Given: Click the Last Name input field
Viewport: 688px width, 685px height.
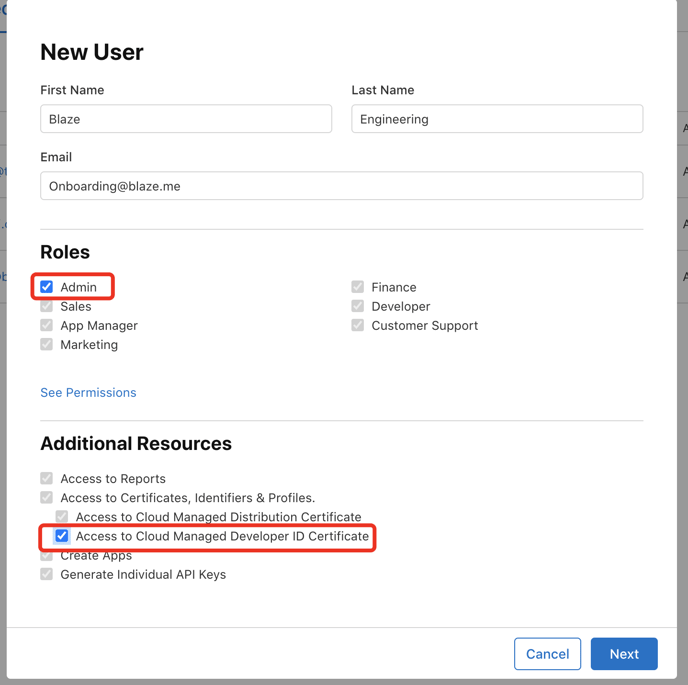Looking at the screenshot, I should tap(497, 119).
